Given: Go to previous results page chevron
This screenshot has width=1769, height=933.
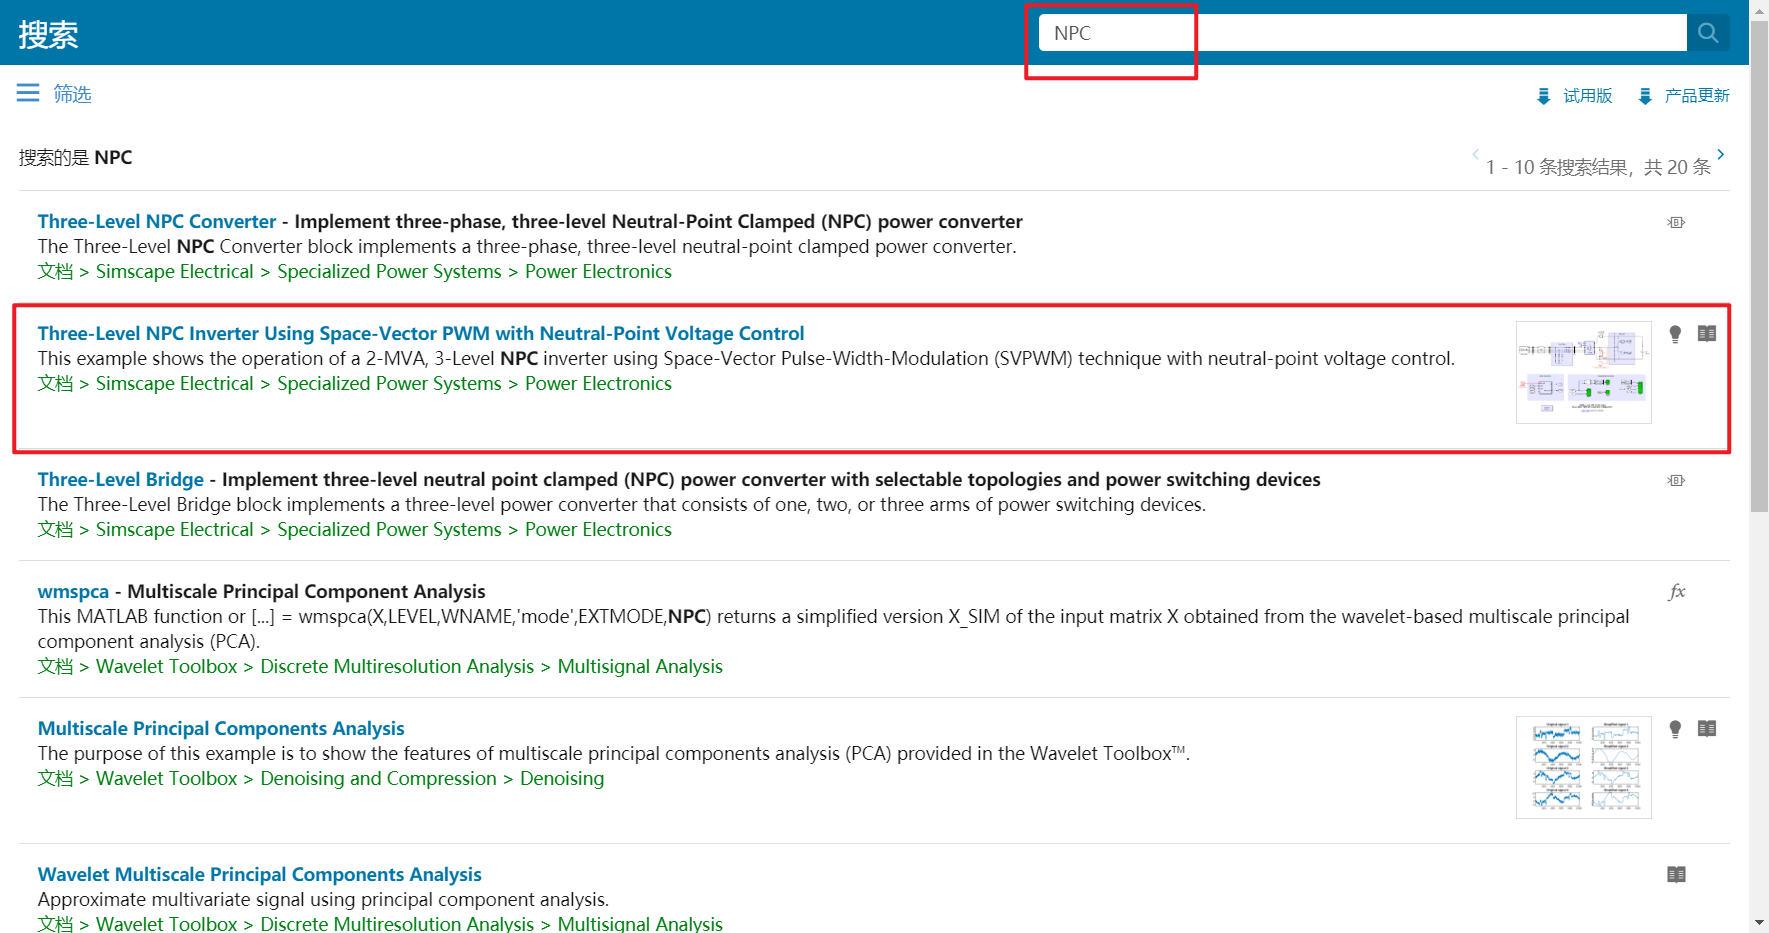Looking at the screenshot, I should coord(1476,154).
